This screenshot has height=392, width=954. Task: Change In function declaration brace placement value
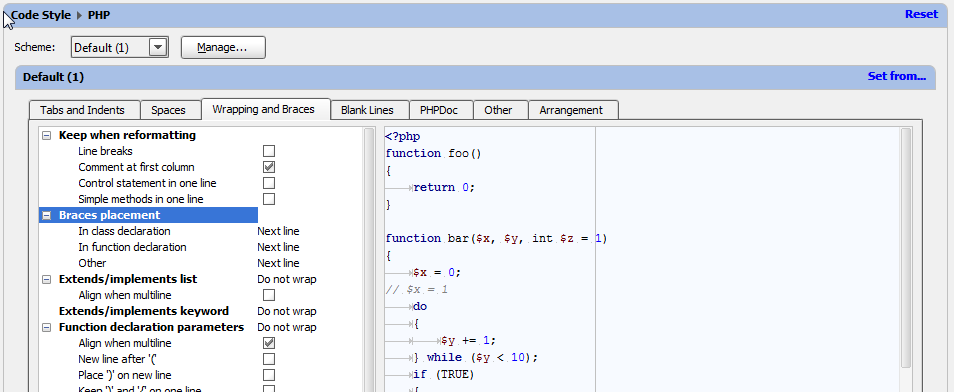278,247
